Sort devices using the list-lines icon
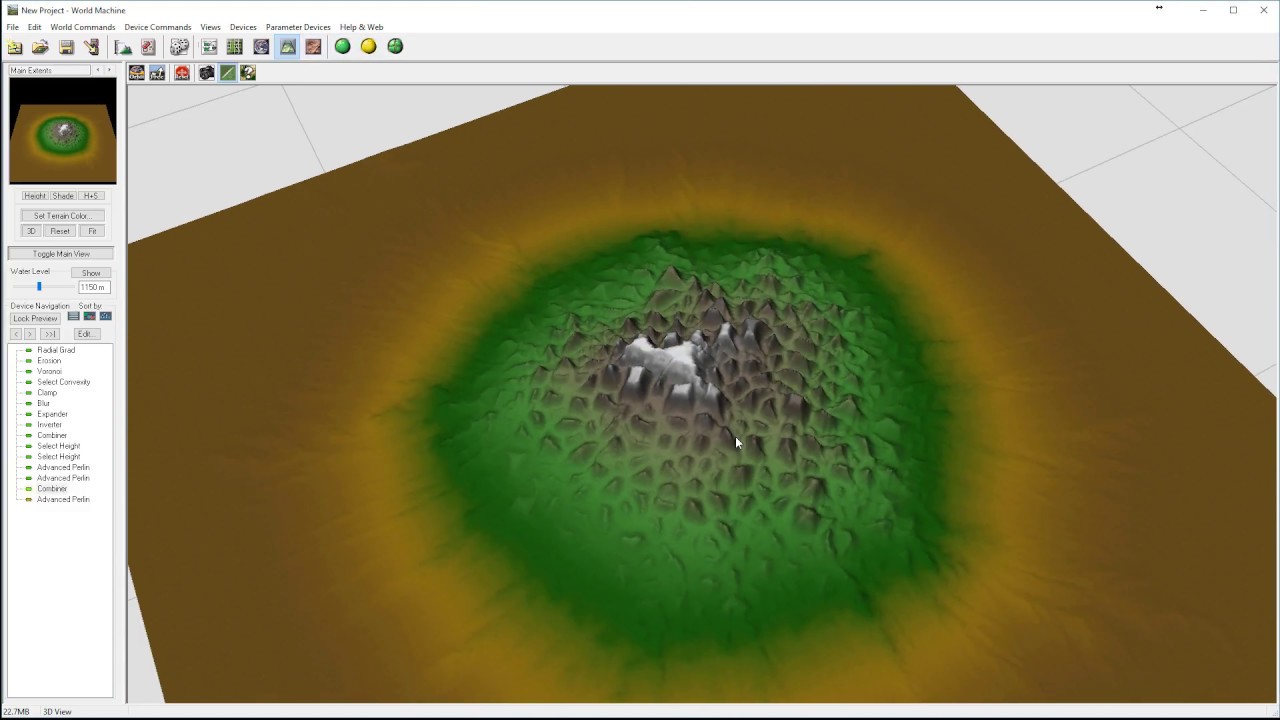Image resolution: width=1280 pixels, height=720 pixels. pyautogui.click(x=73, y=317)
